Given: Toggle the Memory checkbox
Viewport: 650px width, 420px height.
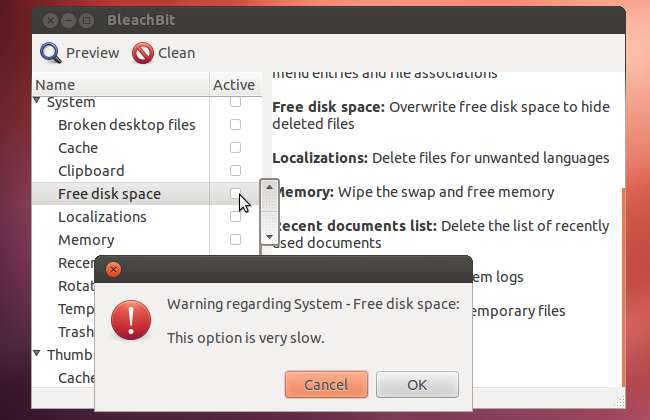Looking at the screenshot, I should pyautogui.click(x=235, y=240).
